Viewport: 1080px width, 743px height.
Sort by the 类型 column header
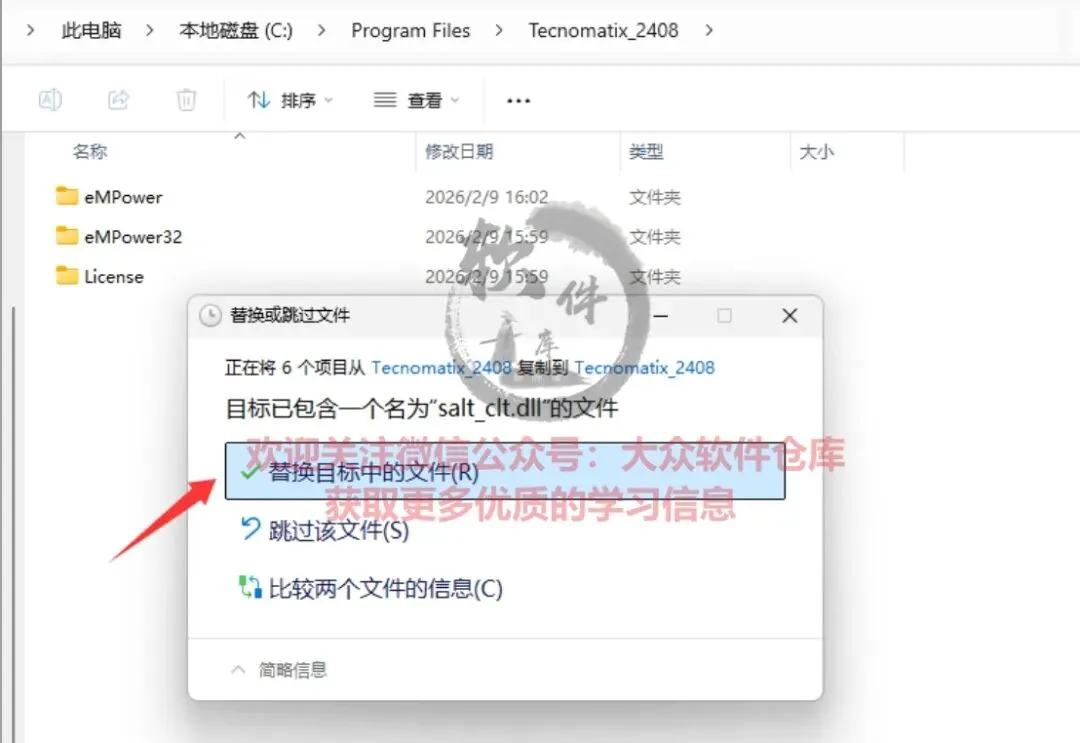pyautogui.click(x=646, y=151)
